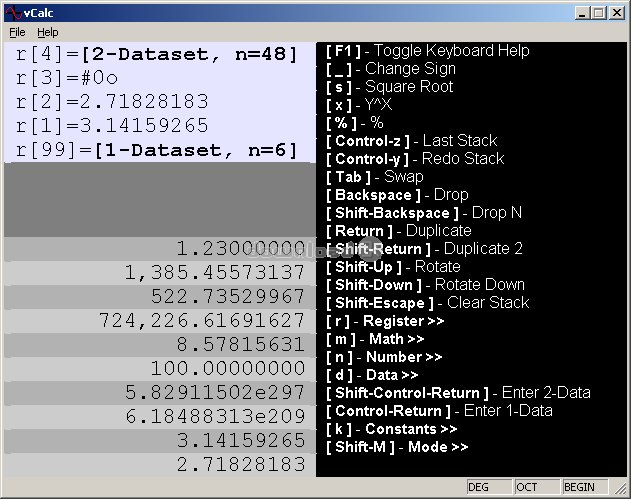This screenshot has width=631, height=499.
Task: Click the Control-y Redo Stack entry
Action: coord(414,159)
